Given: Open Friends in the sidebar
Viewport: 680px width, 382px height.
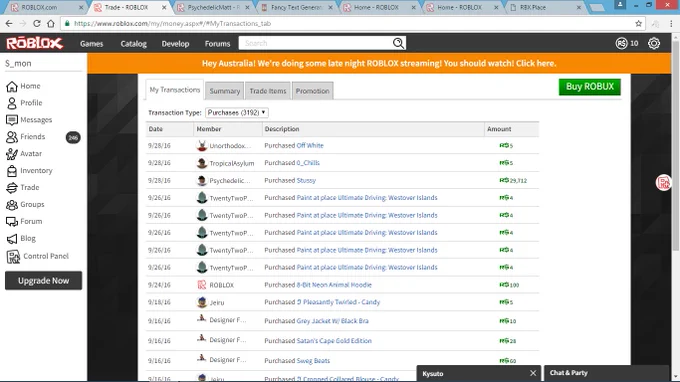Looking at the screenshot, I should 26,137.
